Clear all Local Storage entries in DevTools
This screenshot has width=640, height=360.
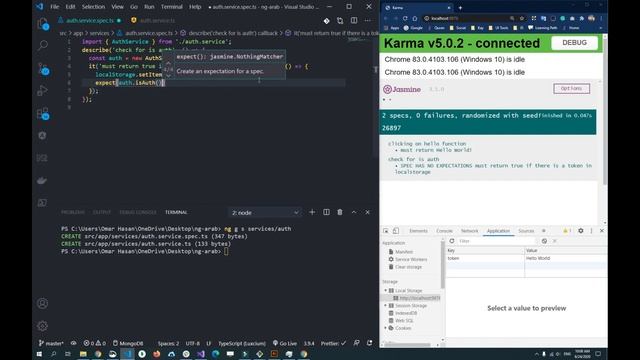(544, 241)
